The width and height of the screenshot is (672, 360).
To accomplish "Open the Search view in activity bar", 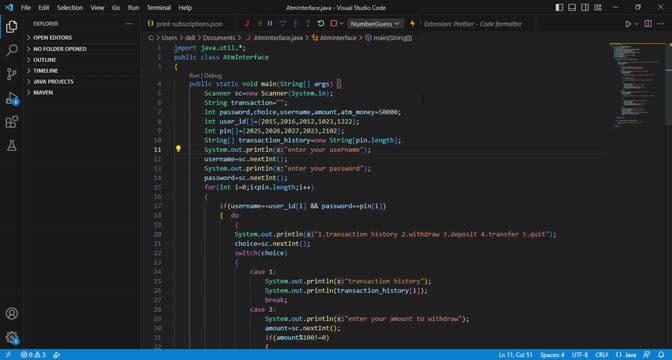I will coord(12,50).
